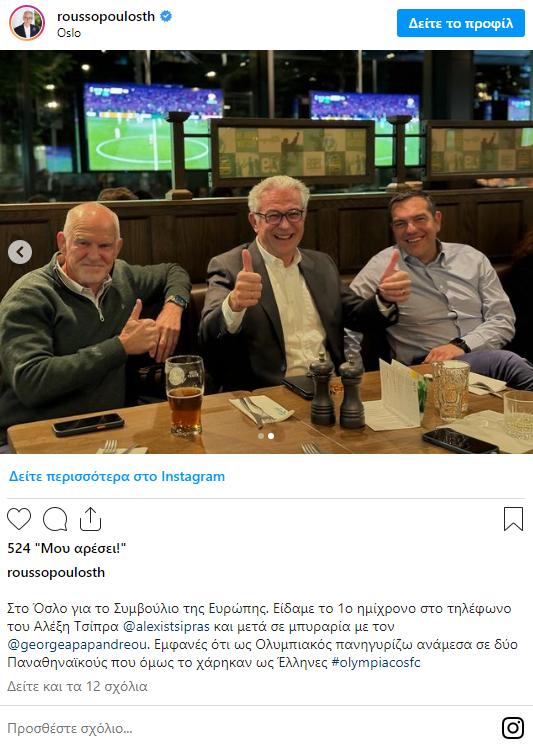Open the roussopoulosth username in header
The height and width of the screenshot is (747, 533).
(x=106, y=17)
